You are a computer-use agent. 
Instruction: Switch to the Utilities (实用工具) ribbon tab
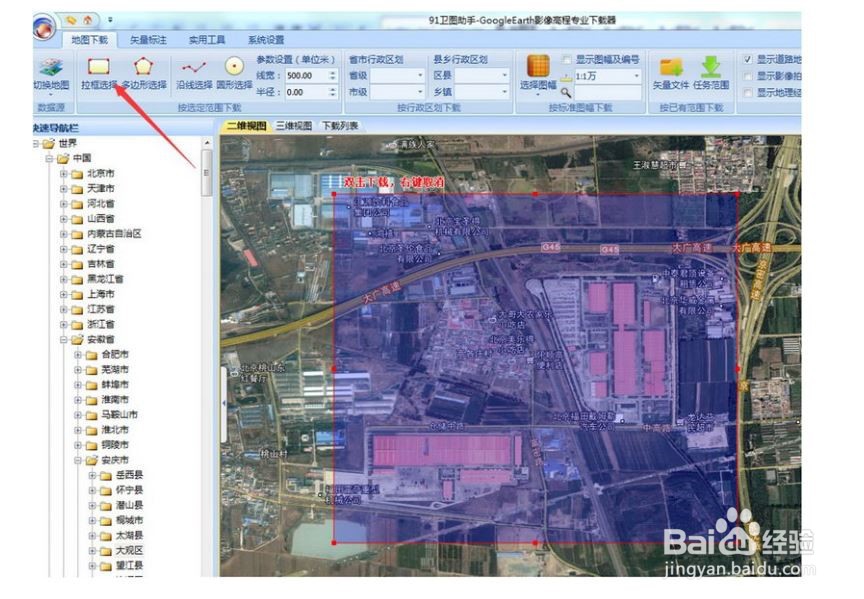(x=207, y=40)
